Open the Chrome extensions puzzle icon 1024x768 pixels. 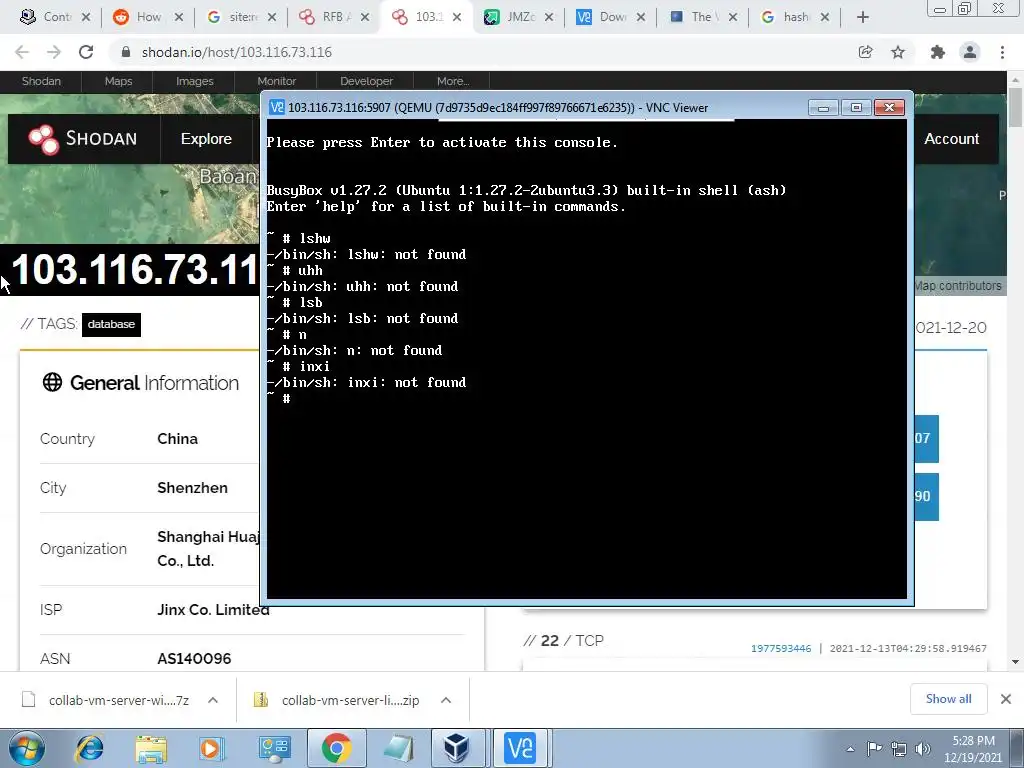pyautogui.click(x=938, y=52)
